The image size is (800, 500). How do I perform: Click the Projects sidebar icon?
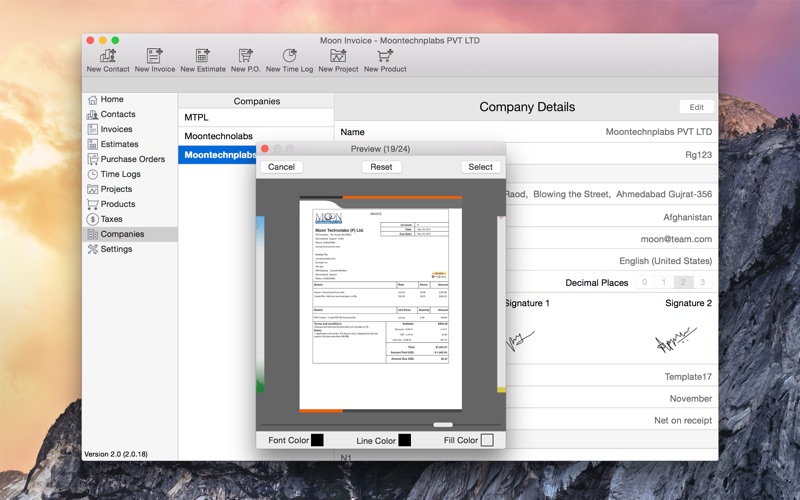[x=92, y=189]
